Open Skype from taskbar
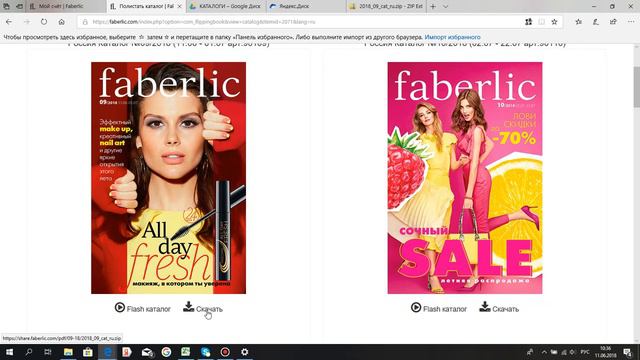This screenshot has width=640, height=360. (205, 352)
